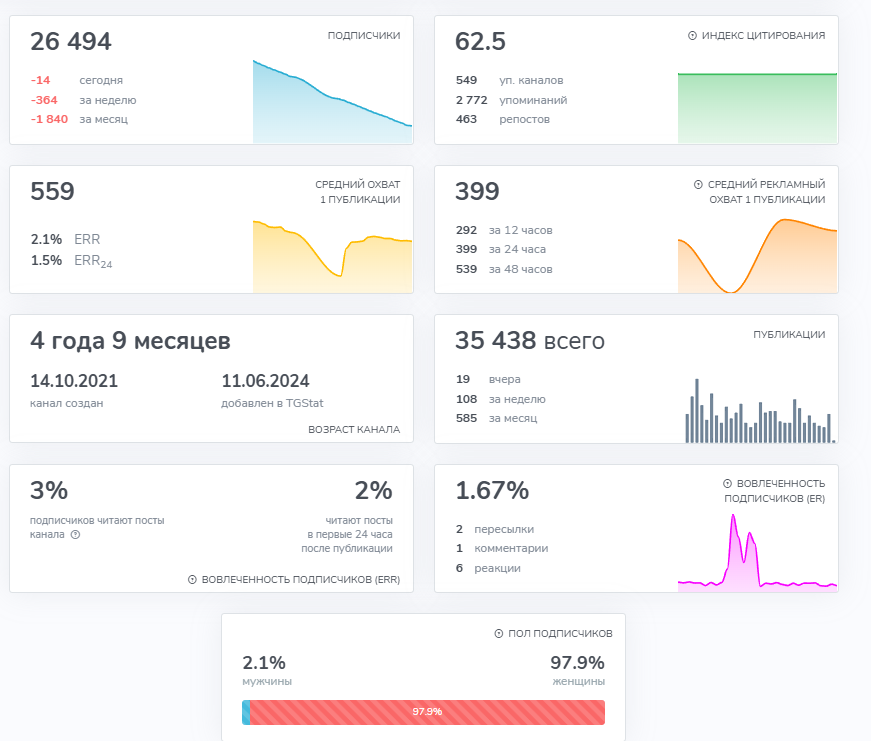Click the 97.9% женщины value above bar

577,663
